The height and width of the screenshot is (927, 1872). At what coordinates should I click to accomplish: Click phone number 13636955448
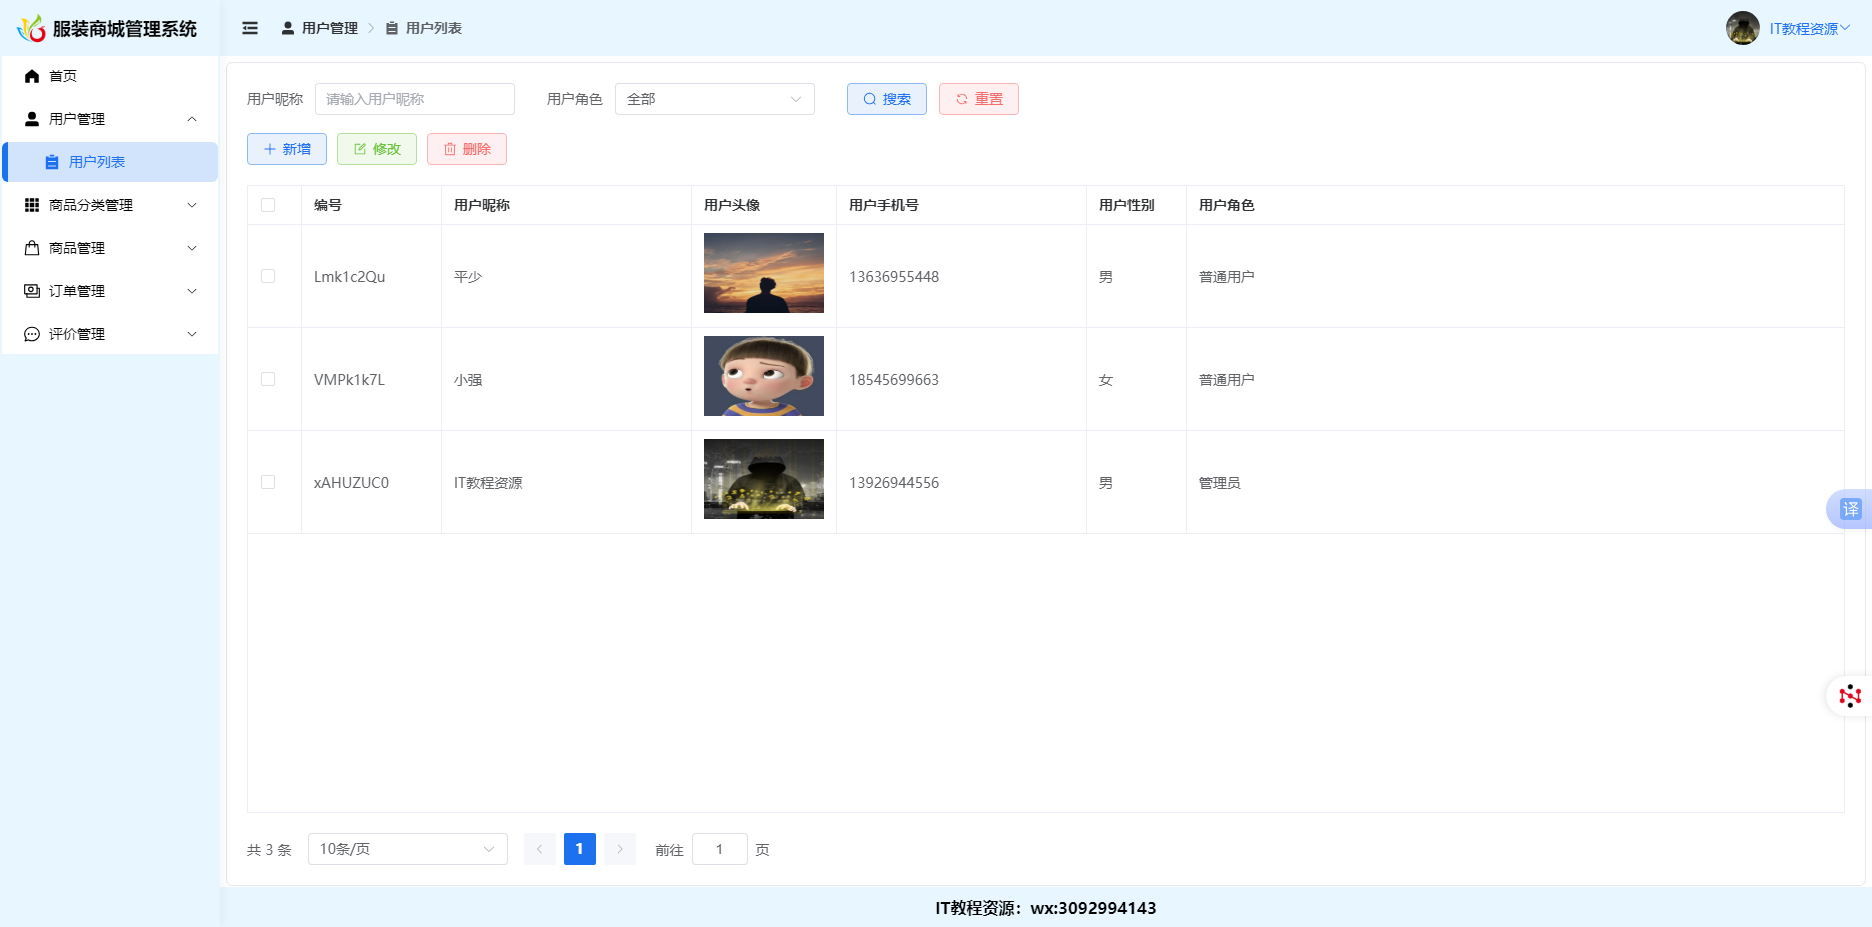tap(894, 277)
